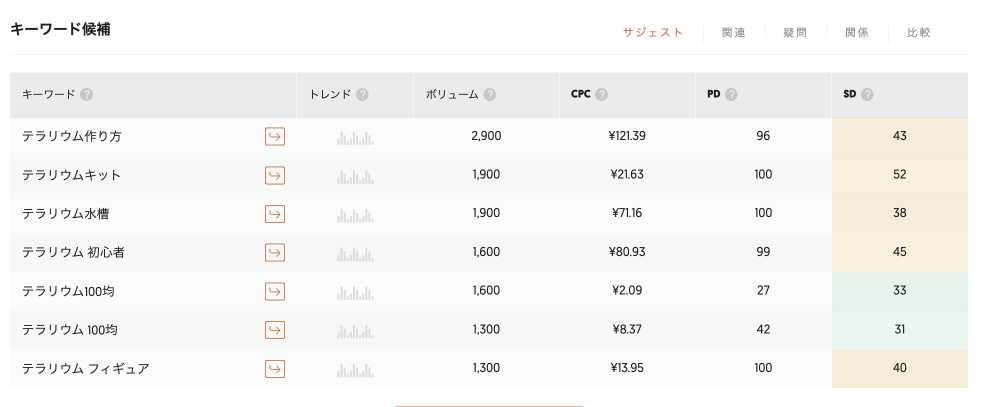982x407 pixels.
Task: Click the SD value 31 cell
Action: 899,329
